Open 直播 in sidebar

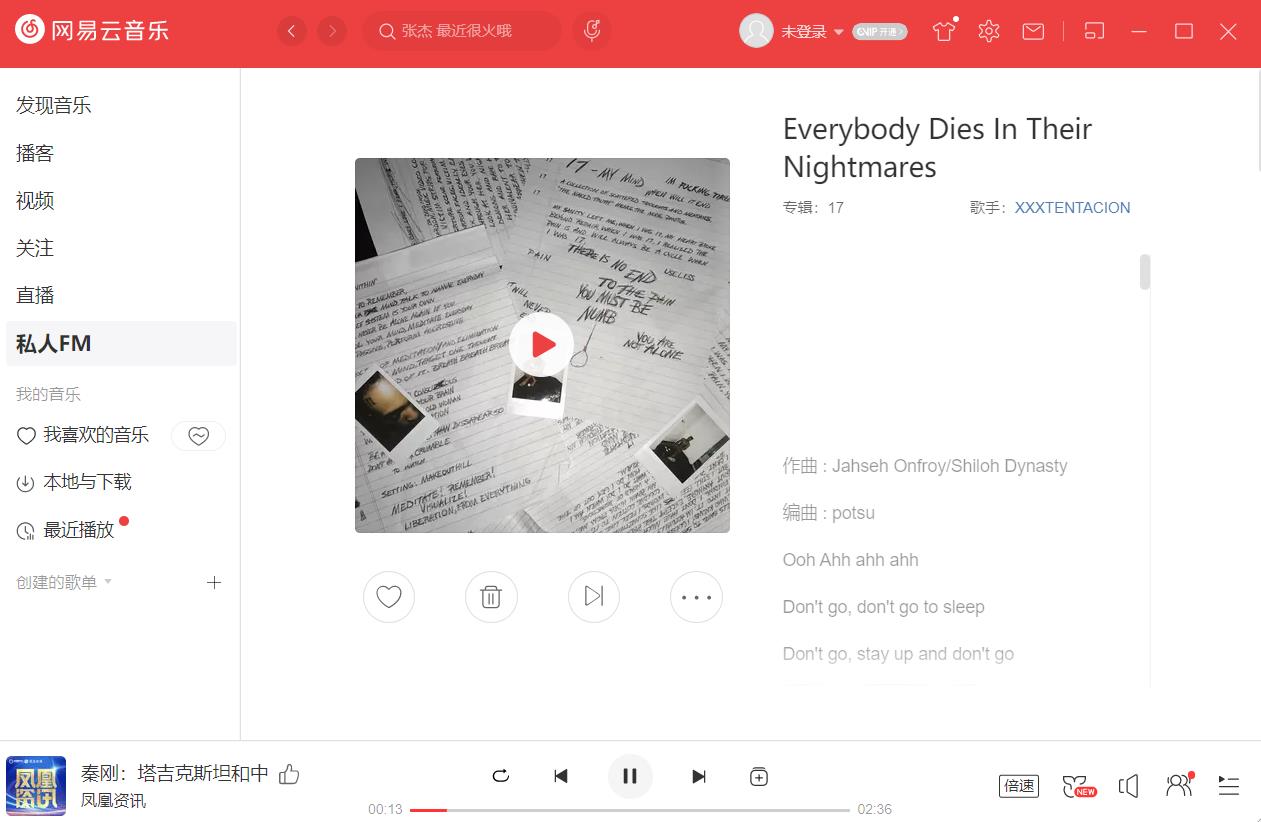35,295
